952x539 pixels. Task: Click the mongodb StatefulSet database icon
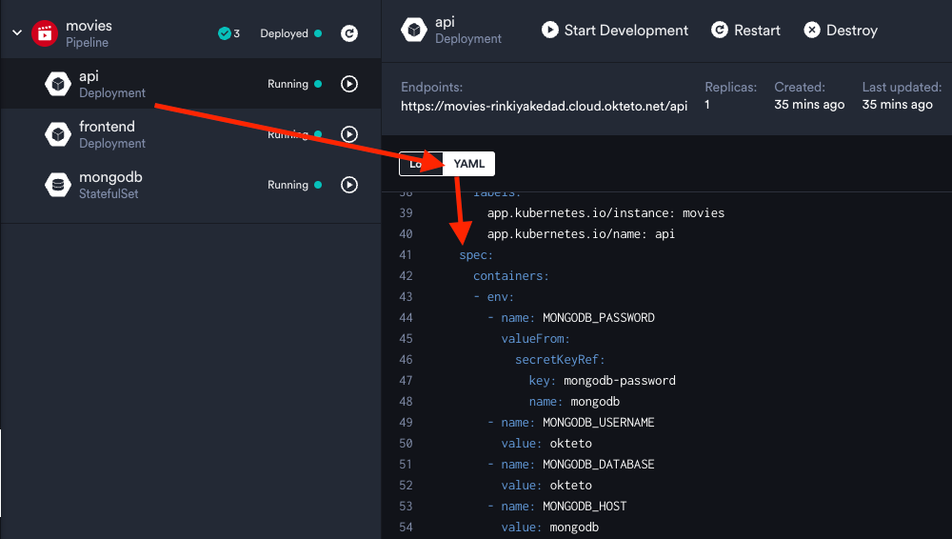click(x=58, y=185)
